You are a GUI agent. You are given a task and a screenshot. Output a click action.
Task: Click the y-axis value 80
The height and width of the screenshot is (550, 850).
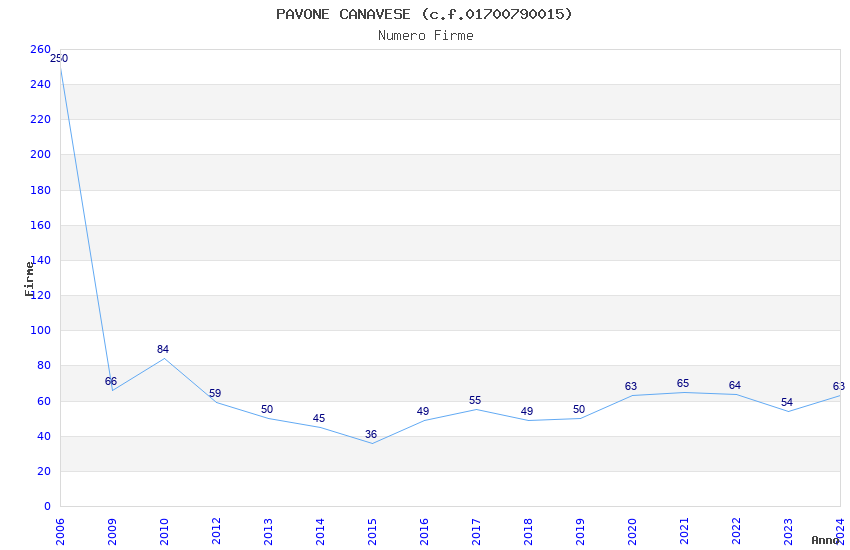(x=44, y=366)
